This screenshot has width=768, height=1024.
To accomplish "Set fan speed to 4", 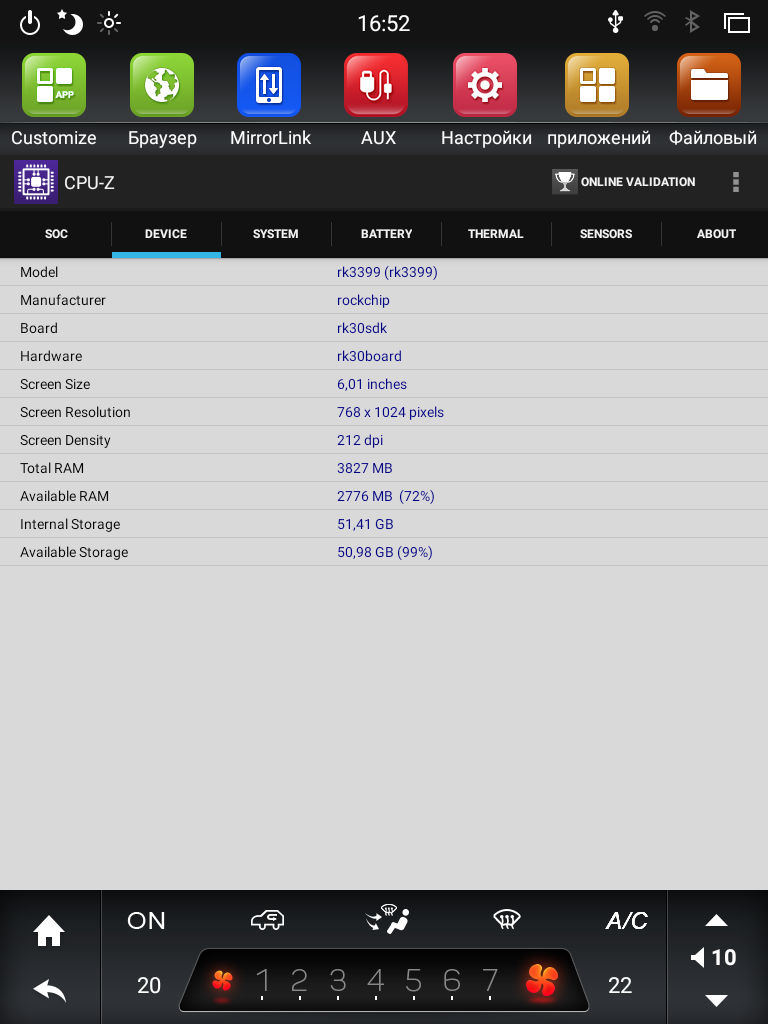I will coord(376,981).
